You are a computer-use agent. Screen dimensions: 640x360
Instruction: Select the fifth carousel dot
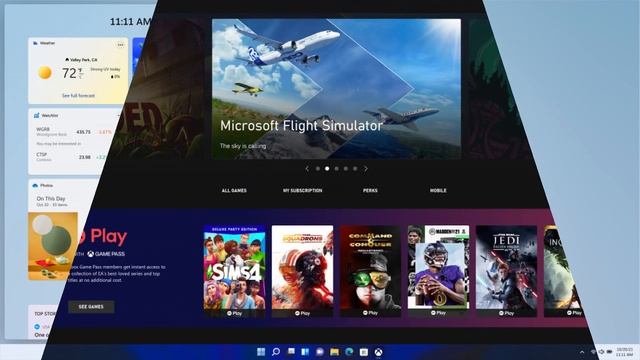coord(355,169)
